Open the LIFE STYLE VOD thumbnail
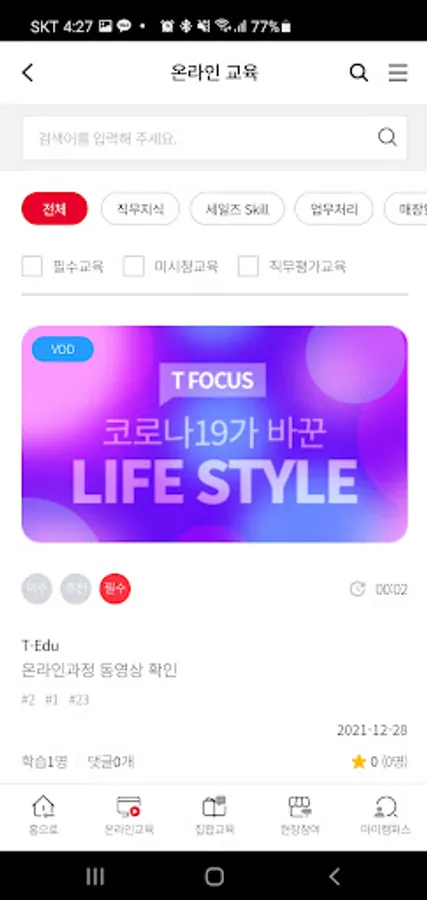This screenshot has height=900, width=427. coord(215,434)
